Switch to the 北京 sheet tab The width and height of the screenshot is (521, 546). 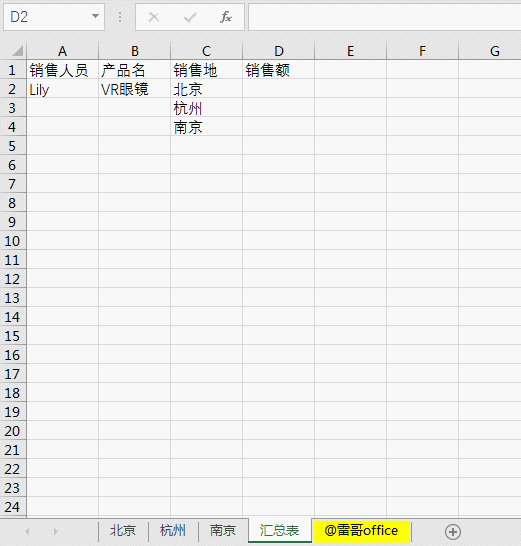click(x=123, y=531)
